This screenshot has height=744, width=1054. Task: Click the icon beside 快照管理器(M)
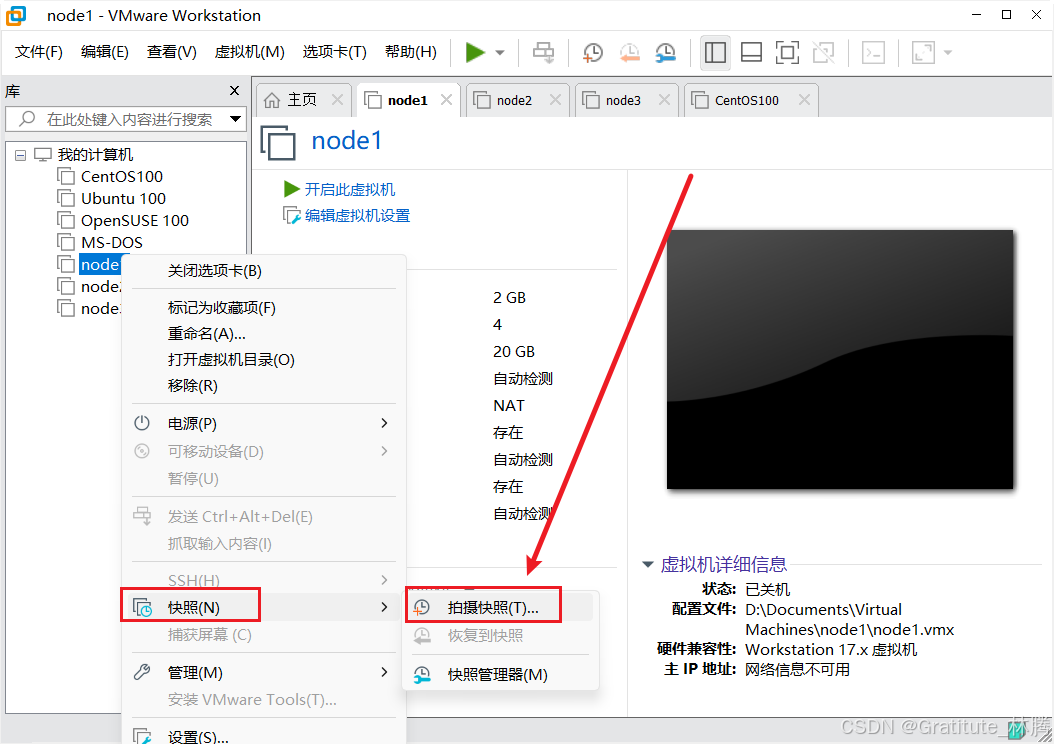[x=421, y=675]
